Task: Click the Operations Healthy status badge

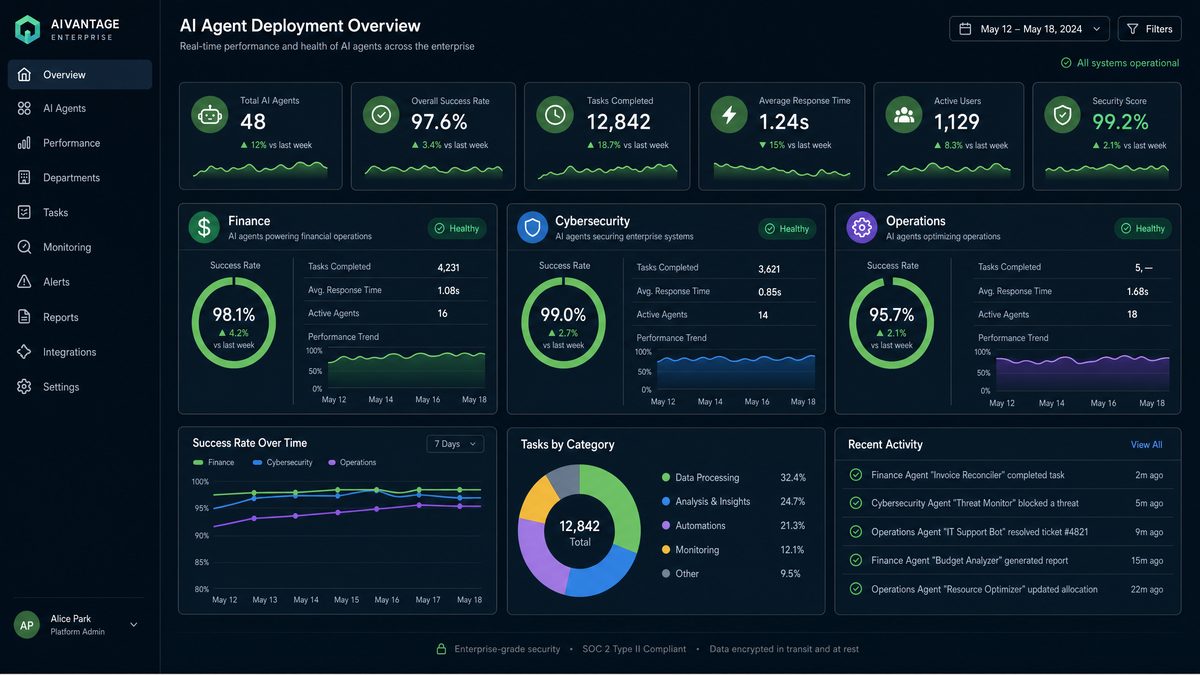Action: pos(1143,228)
